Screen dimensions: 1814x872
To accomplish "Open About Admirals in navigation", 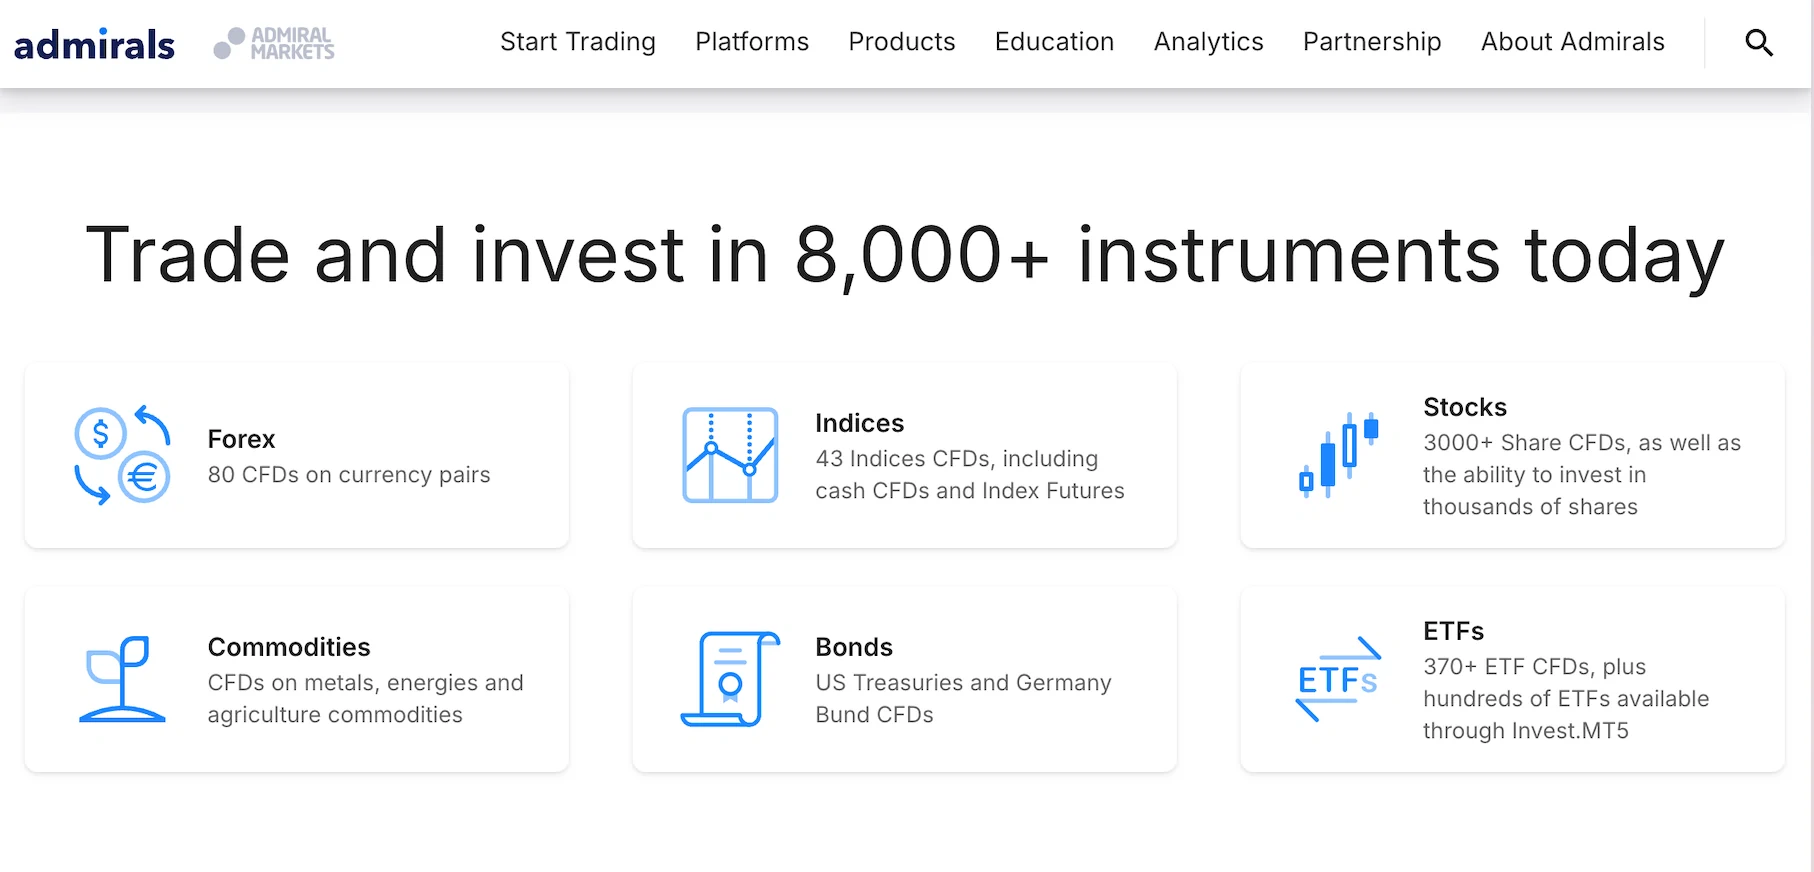I will coord(1572,42).
